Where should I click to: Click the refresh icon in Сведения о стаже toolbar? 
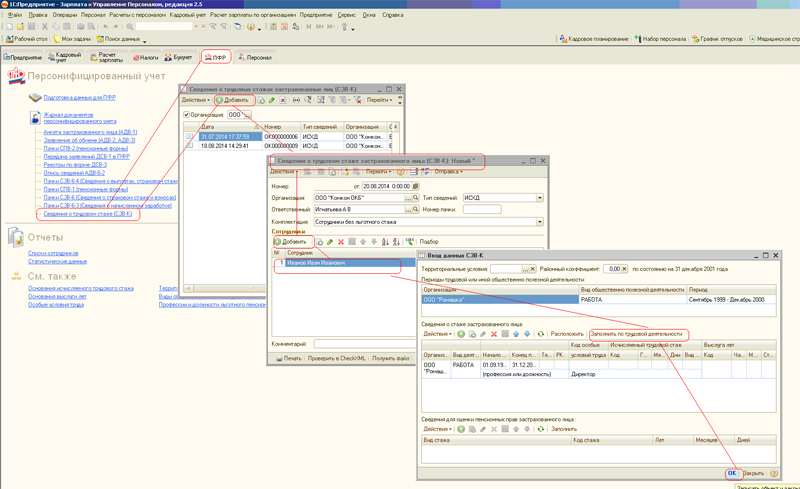pyautogui.click(x=541, y=334)
